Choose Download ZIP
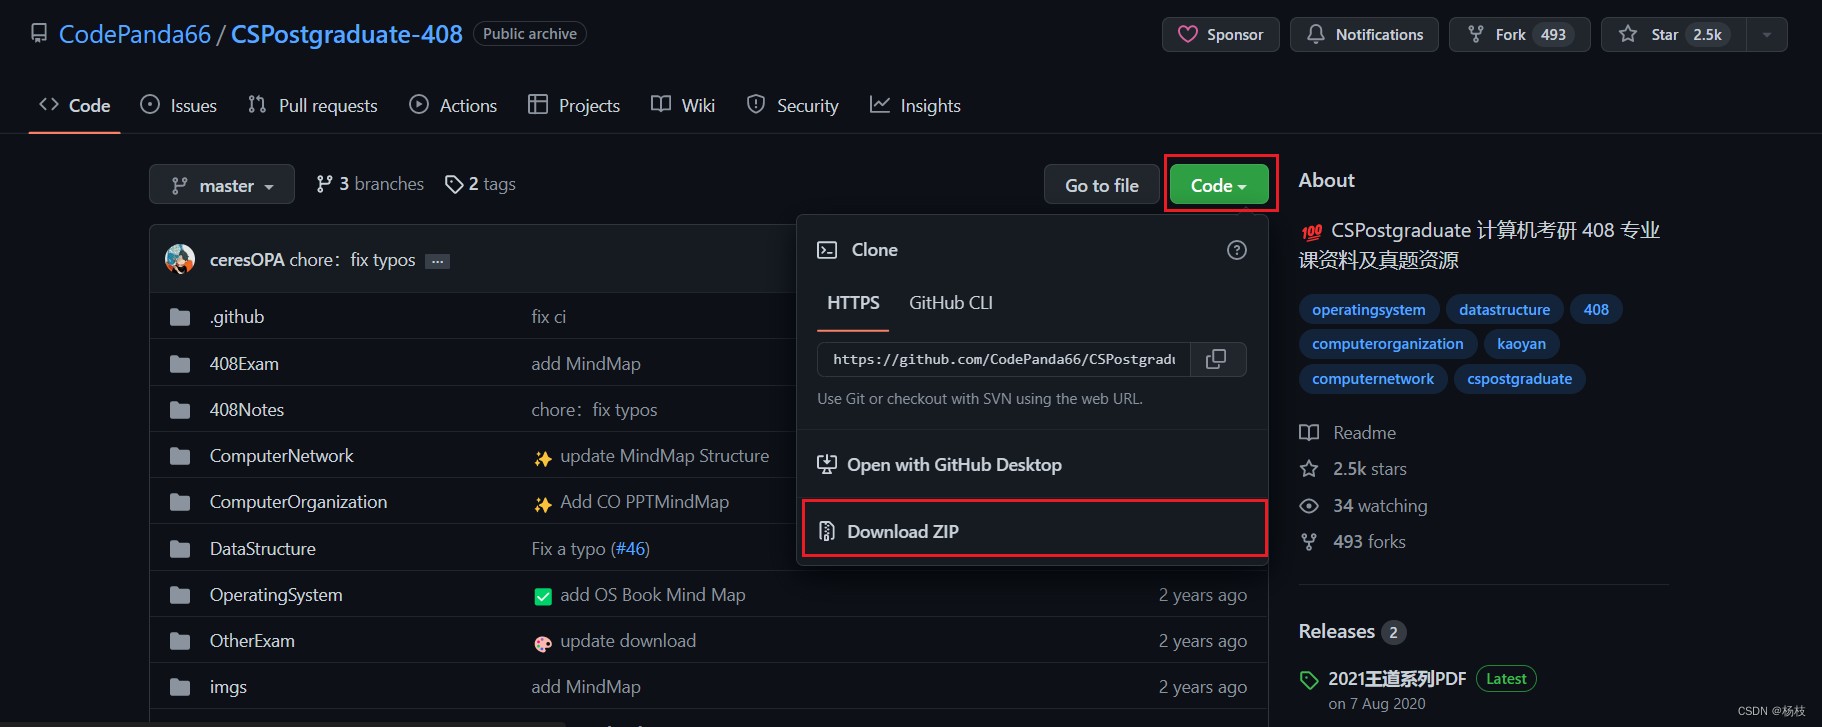 click(x=1034, y=531)
